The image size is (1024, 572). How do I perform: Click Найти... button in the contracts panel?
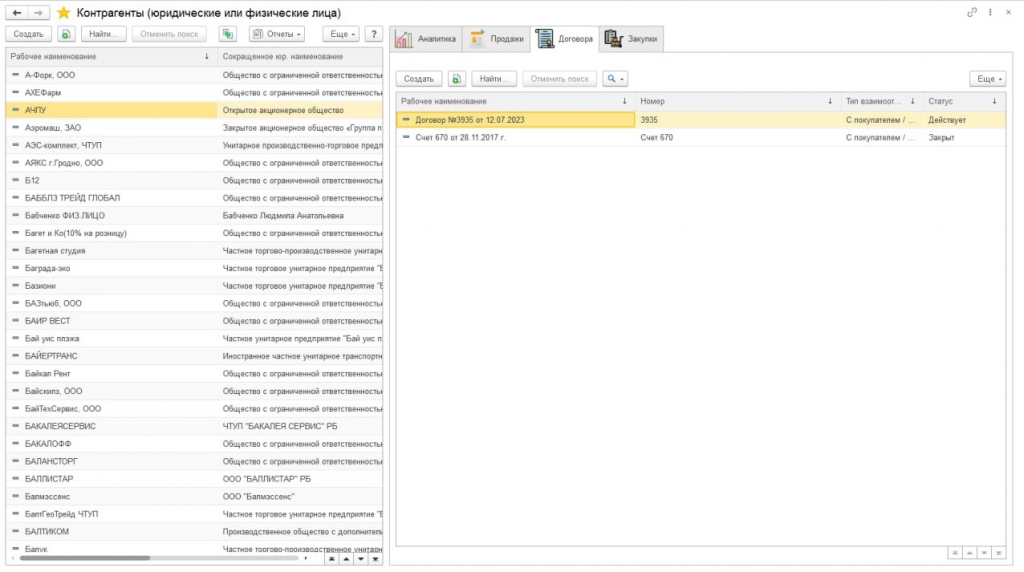tap(494, 78)
